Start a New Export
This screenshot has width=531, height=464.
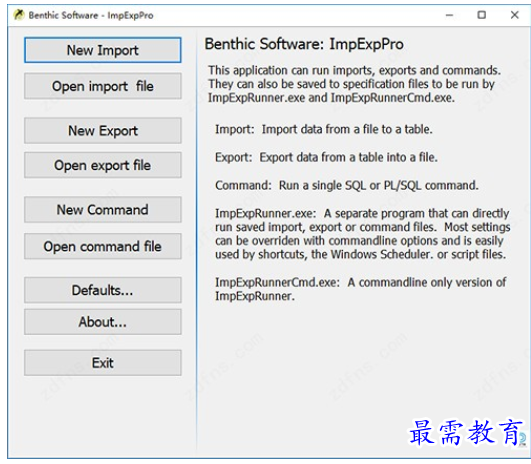point(103,130)
